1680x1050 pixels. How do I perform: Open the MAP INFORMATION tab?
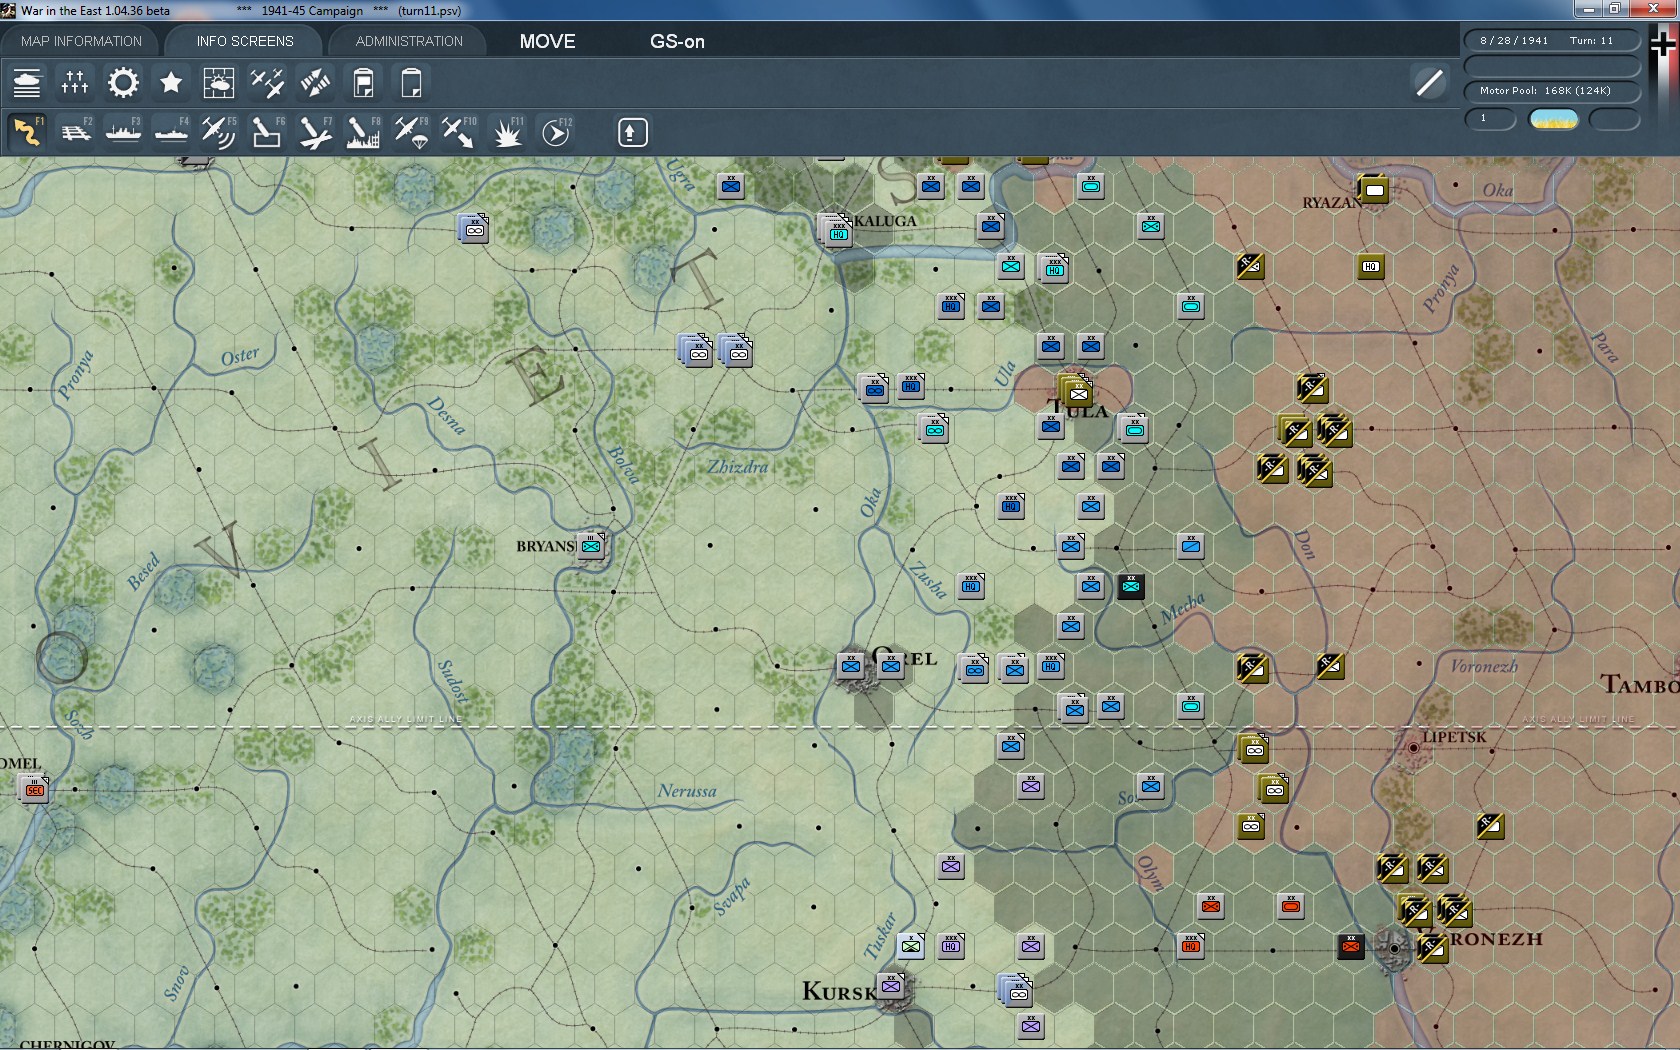81,41
